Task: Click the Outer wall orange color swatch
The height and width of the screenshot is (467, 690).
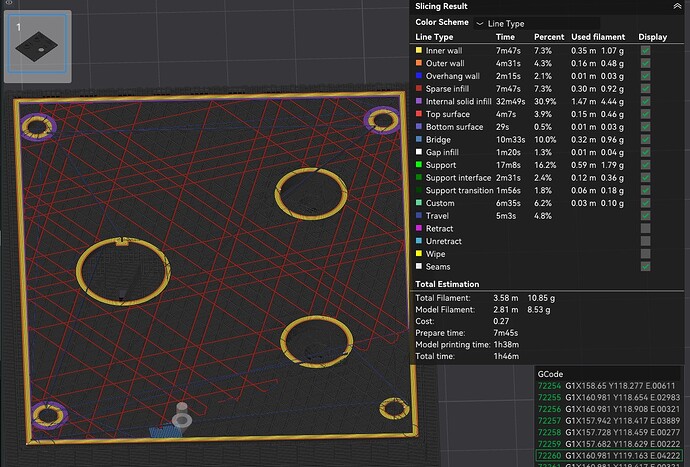Action: 418,63
